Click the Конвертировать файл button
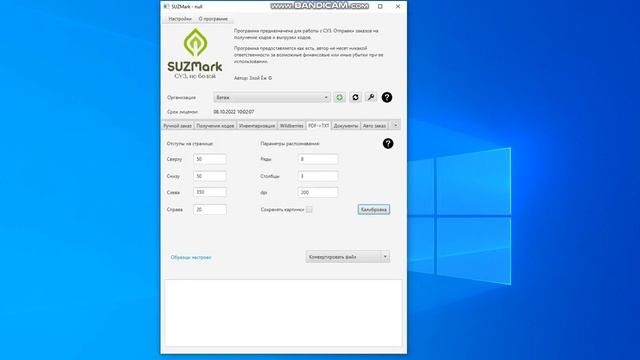Screen dimensions: 640x360 click(343, 257)
